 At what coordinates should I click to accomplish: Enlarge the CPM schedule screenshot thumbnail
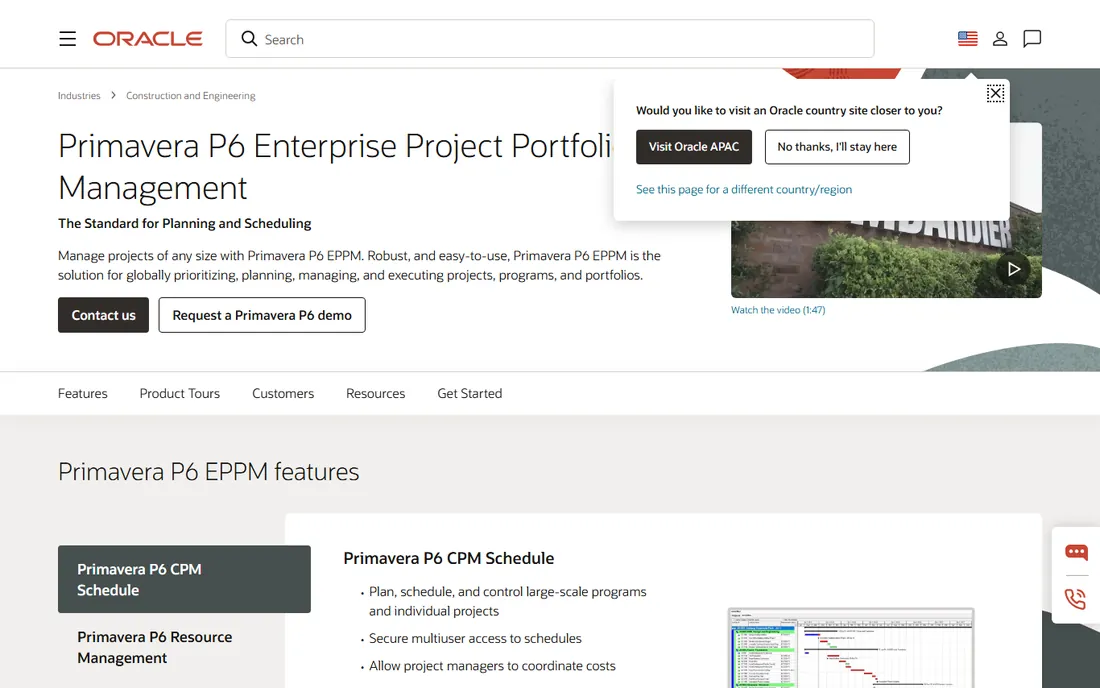(x=851, y=648)
